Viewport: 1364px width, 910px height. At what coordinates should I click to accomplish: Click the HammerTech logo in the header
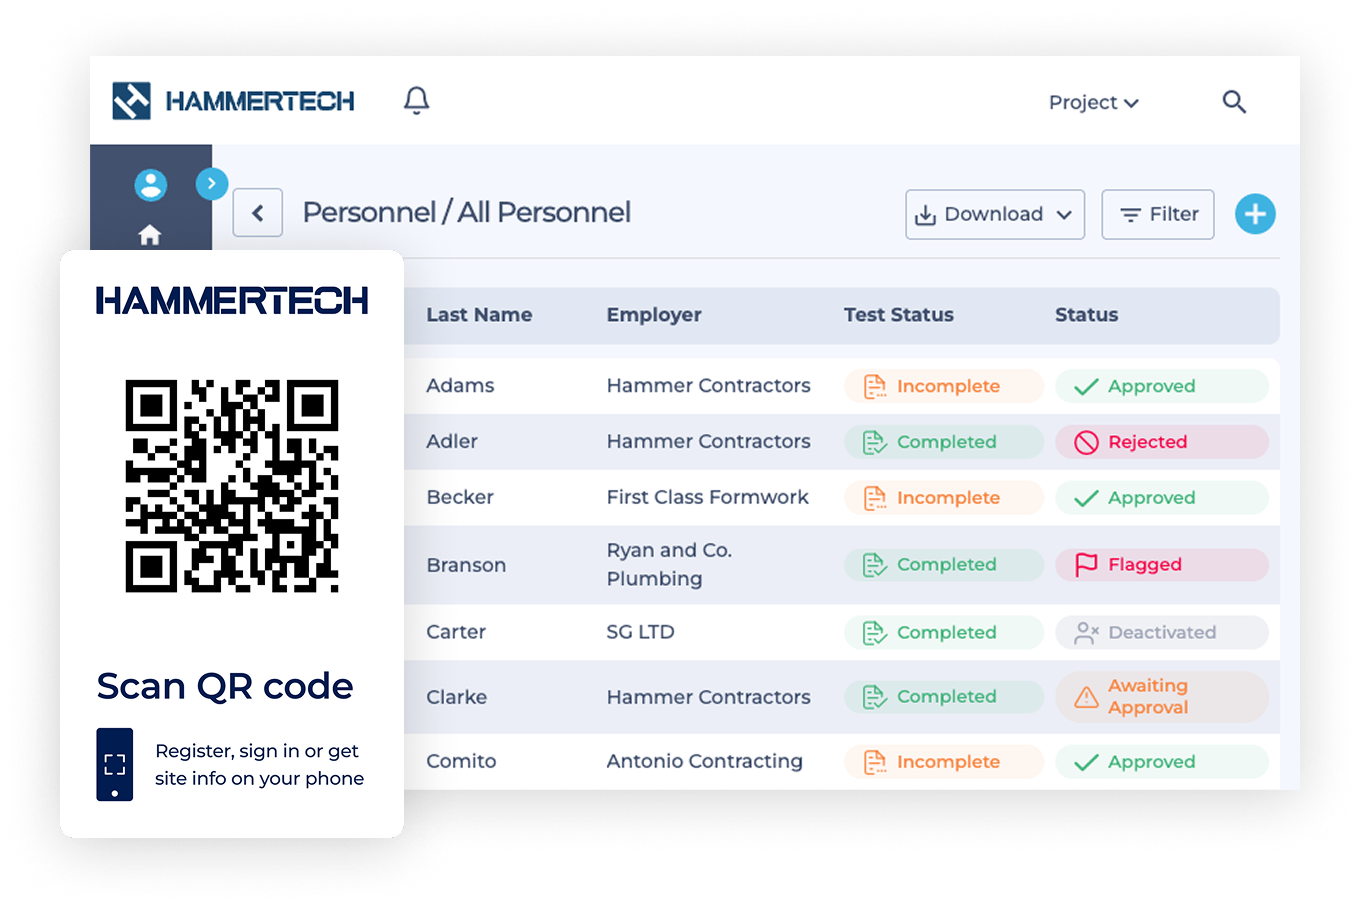pos(233,100)
